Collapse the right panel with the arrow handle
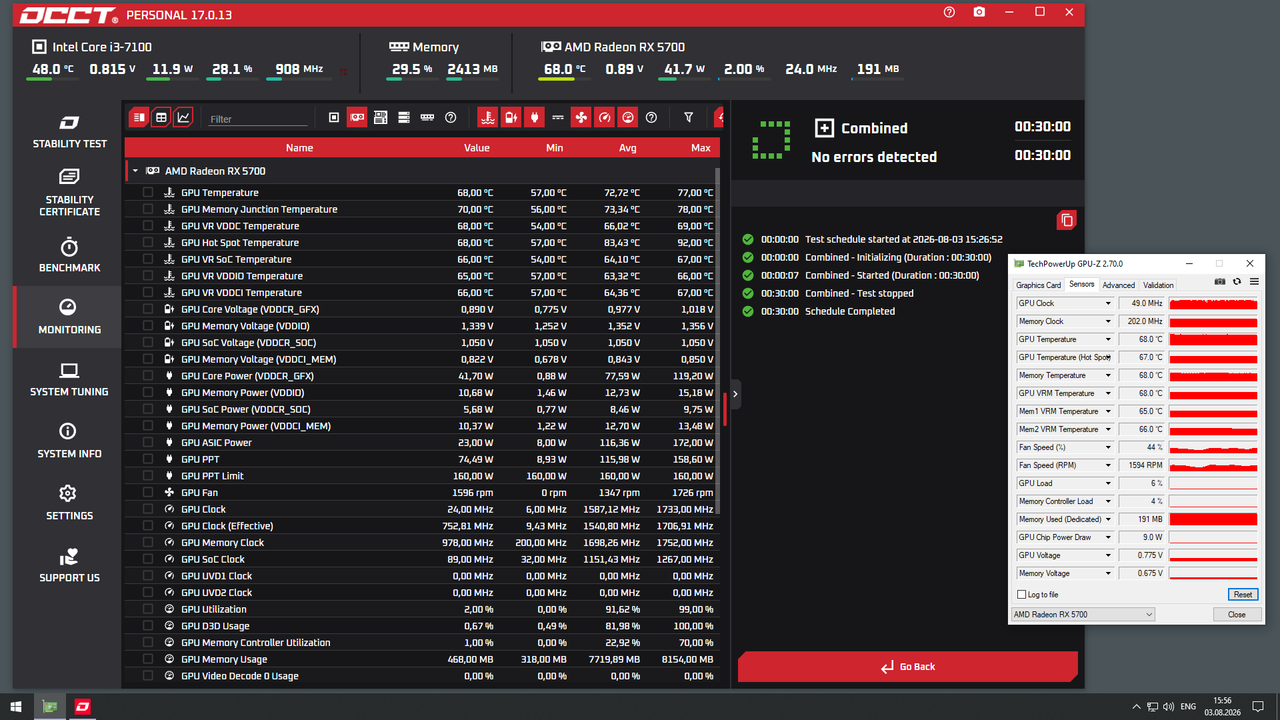Screen dimensions: 1280x720 pyautogui.click(x=735, y=394)
